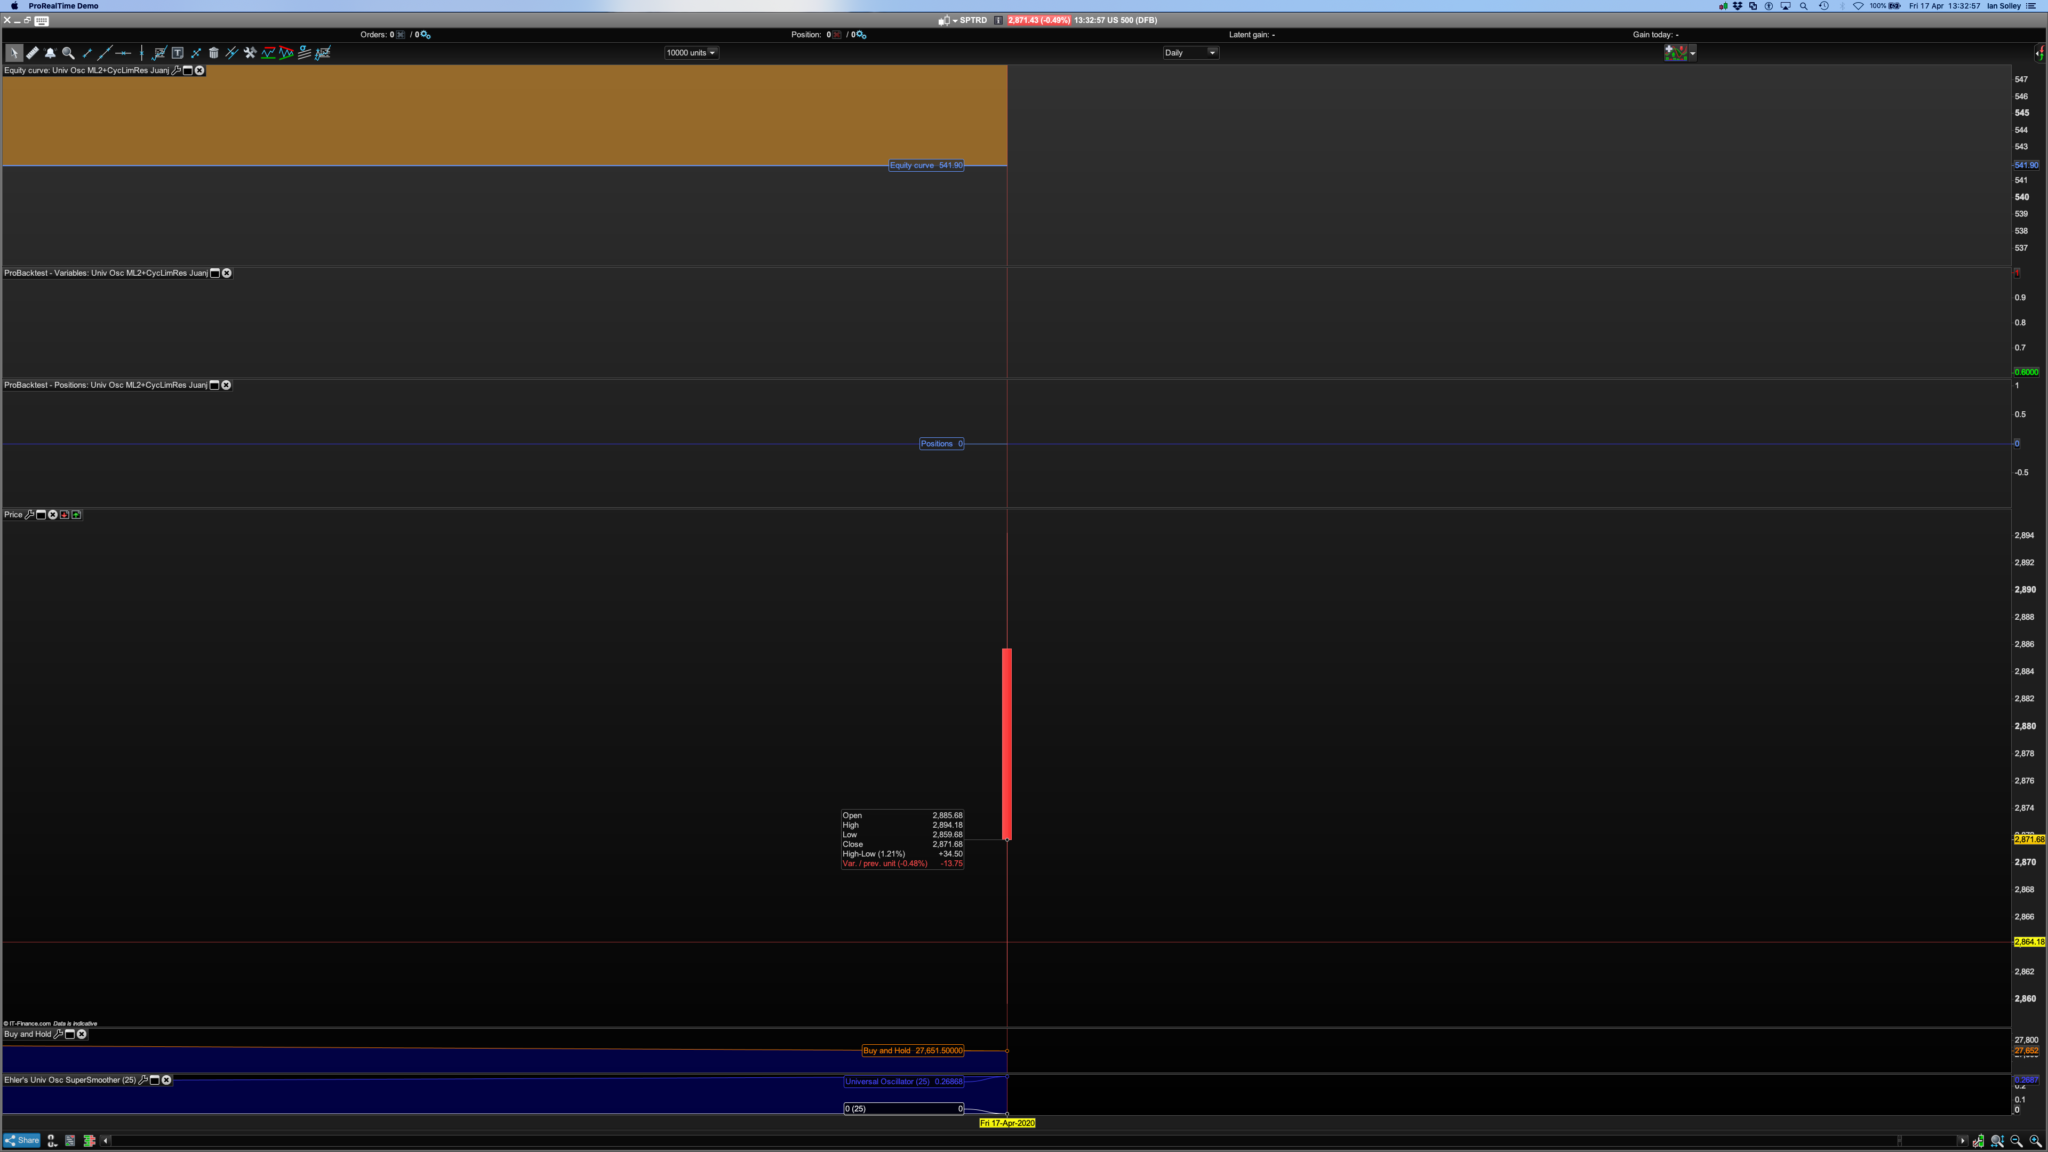2048x1152 pixels.
Task: Select the ruler measurement tool
Action: (32, 53)
